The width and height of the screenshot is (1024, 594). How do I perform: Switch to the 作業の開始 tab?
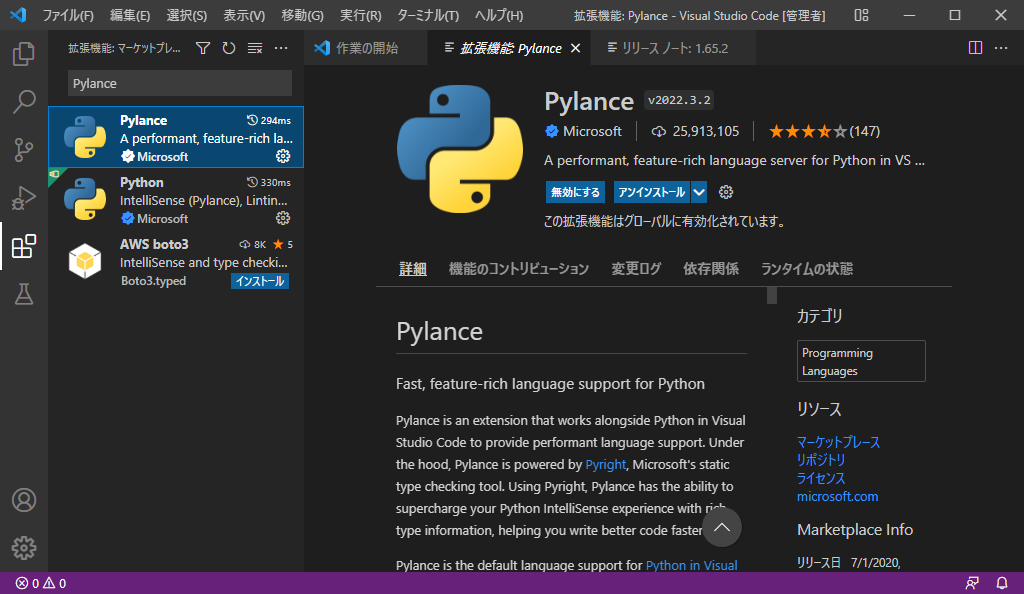pyautogui.click(x=366, y=48)
